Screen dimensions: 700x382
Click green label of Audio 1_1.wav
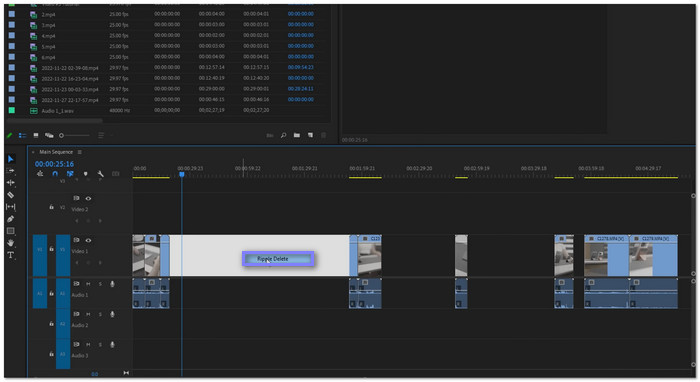pyautogui.click(x=12, y=110)
